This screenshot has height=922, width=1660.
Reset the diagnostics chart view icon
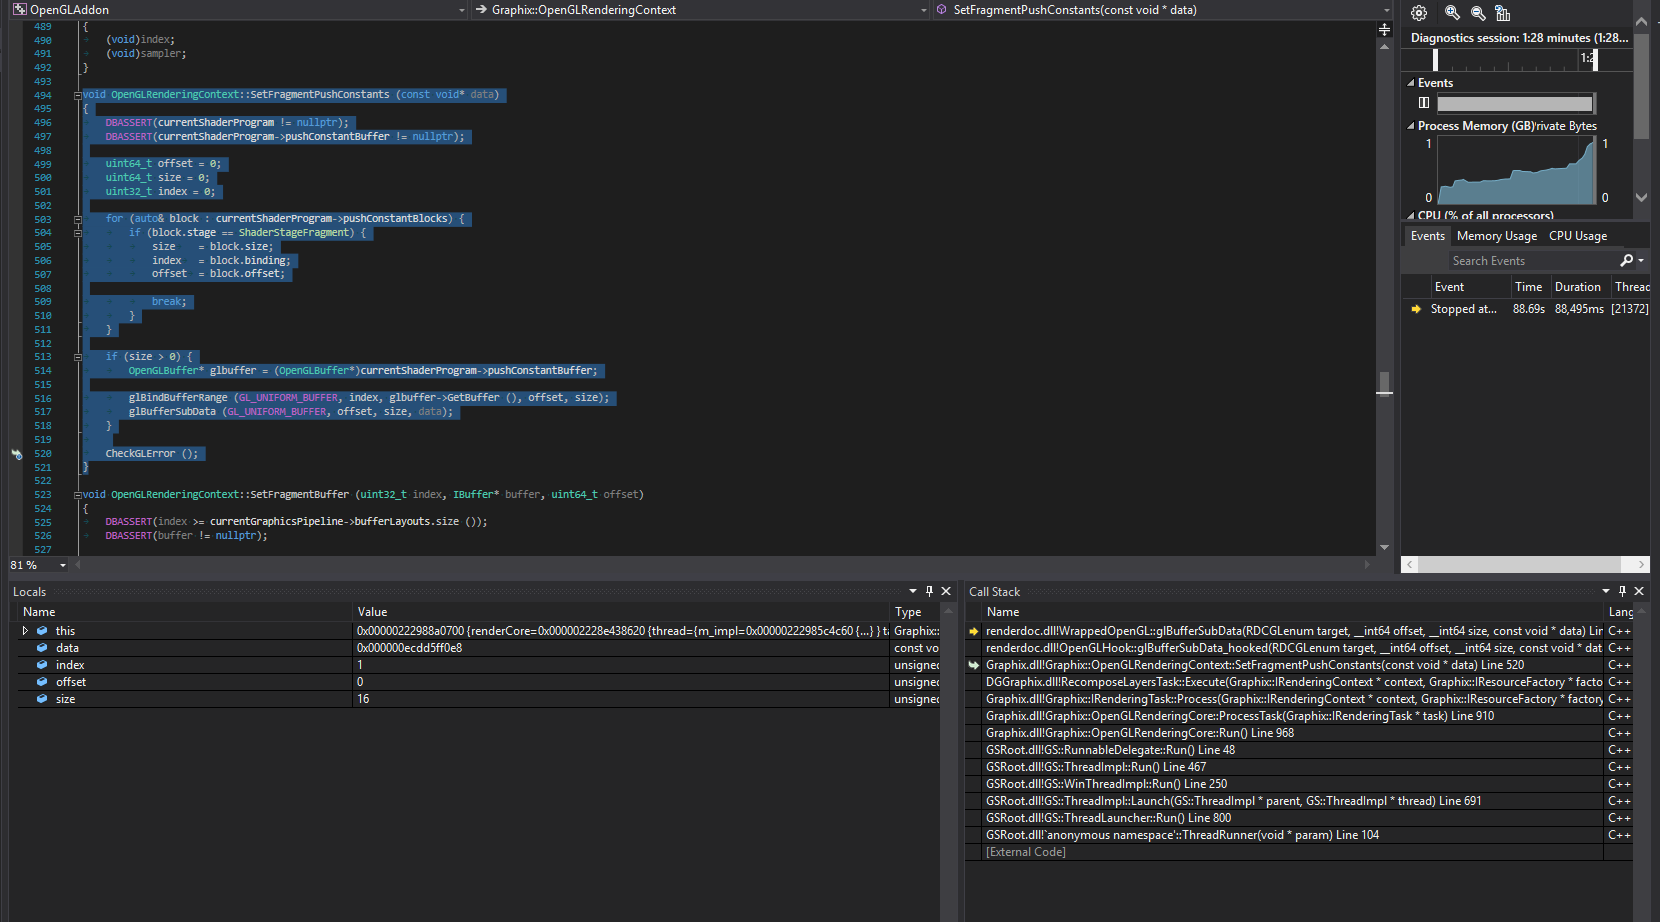pyautogui.click(x=1503, y=13)
